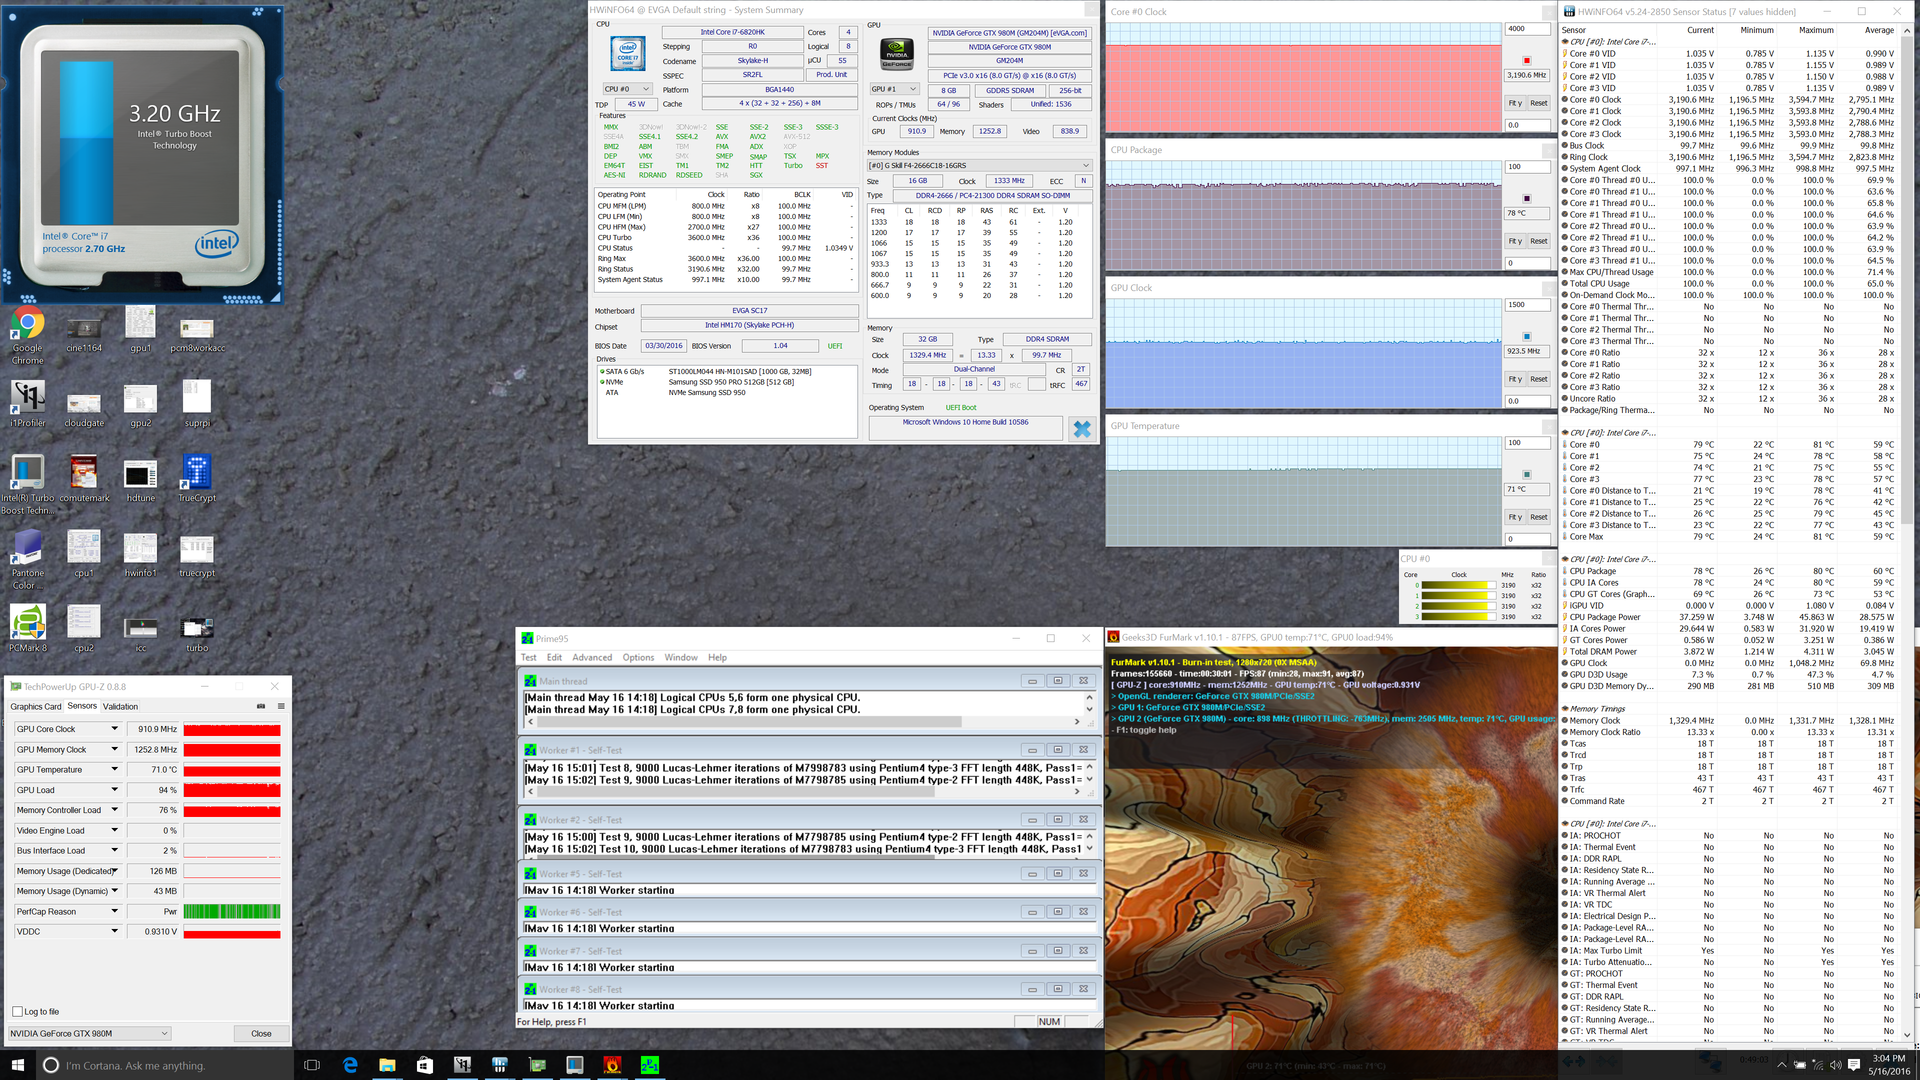This screenshot has height=1080, width=1920.
Task: Toggle Total CPU Usage sensor row icon
Action: click(1564, 284)
